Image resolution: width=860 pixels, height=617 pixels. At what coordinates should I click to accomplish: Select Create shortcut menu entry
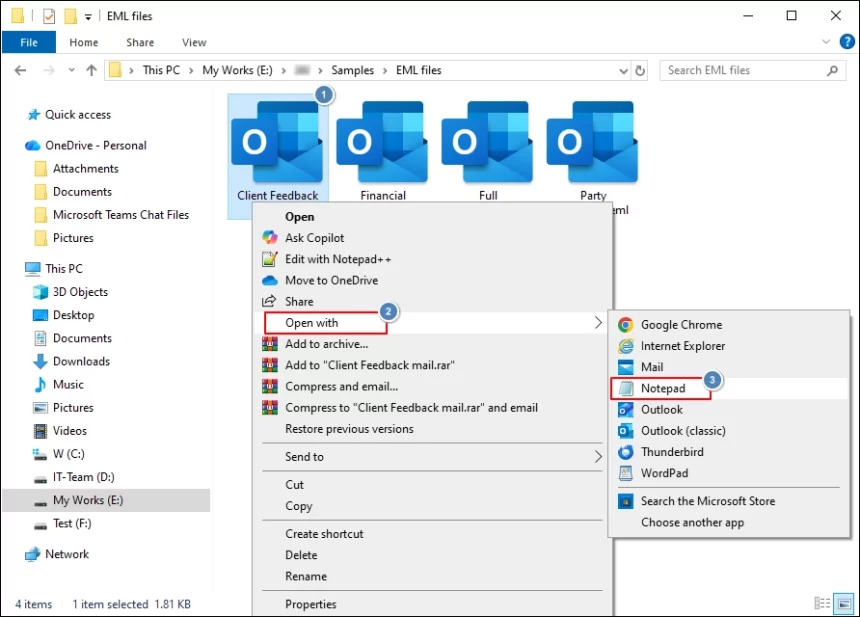(324, 534)
